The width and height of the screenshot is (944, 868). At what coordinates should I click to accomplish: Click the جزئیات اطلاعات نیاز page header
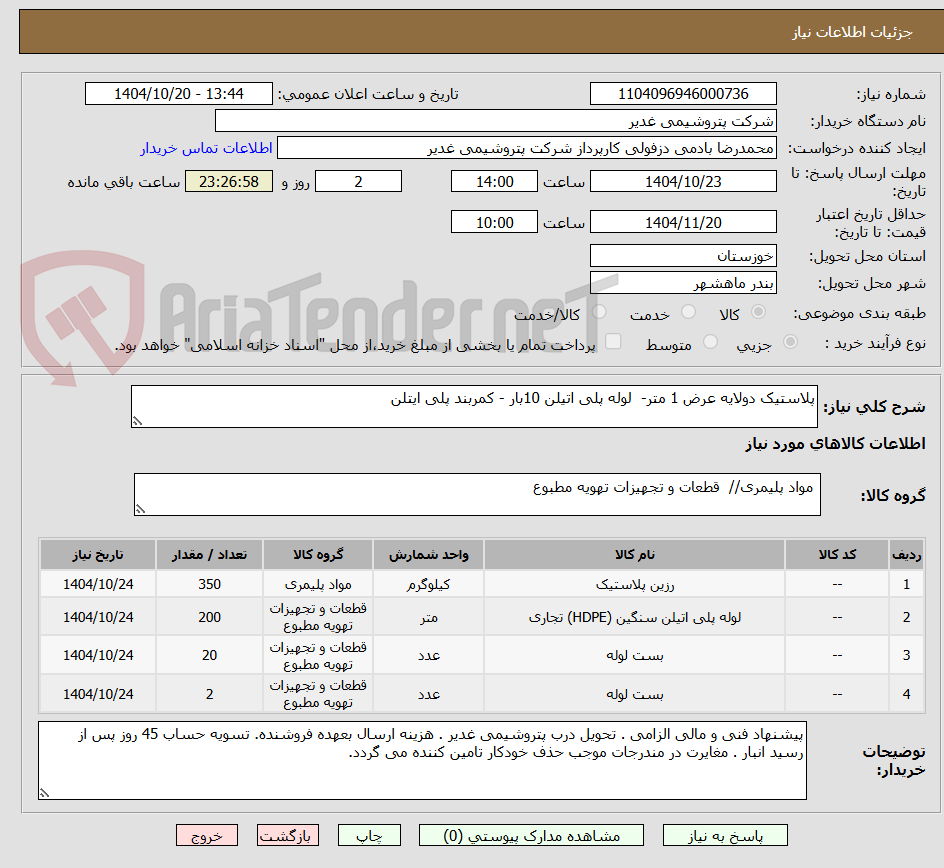(852, 32)
